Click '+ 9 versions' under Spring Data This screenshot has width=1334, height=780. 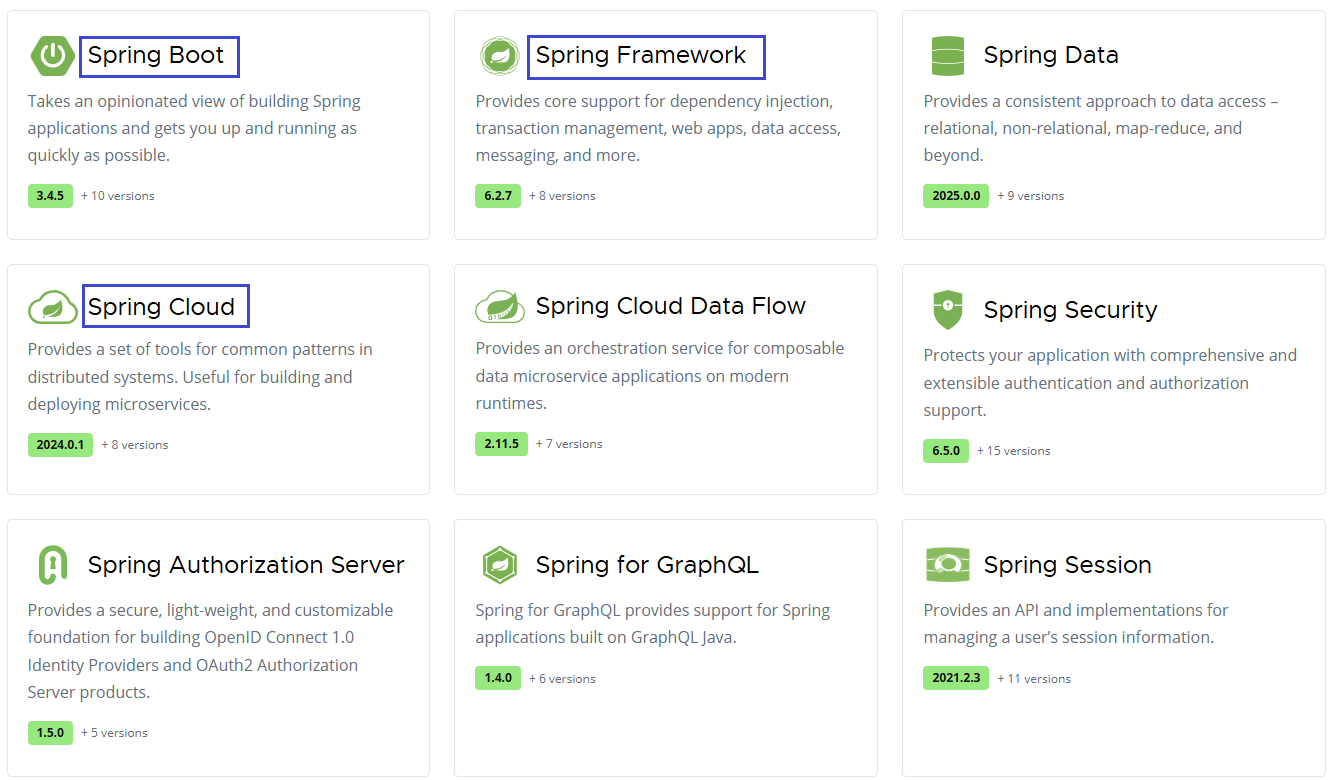click(x=1031, y=196)
